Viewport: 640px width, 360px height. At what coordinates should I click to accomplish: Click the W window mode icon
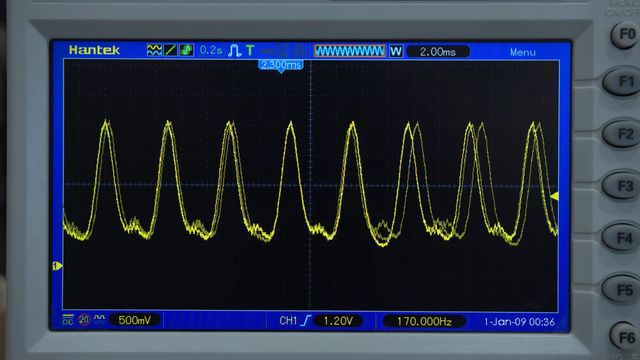[396, 51]
